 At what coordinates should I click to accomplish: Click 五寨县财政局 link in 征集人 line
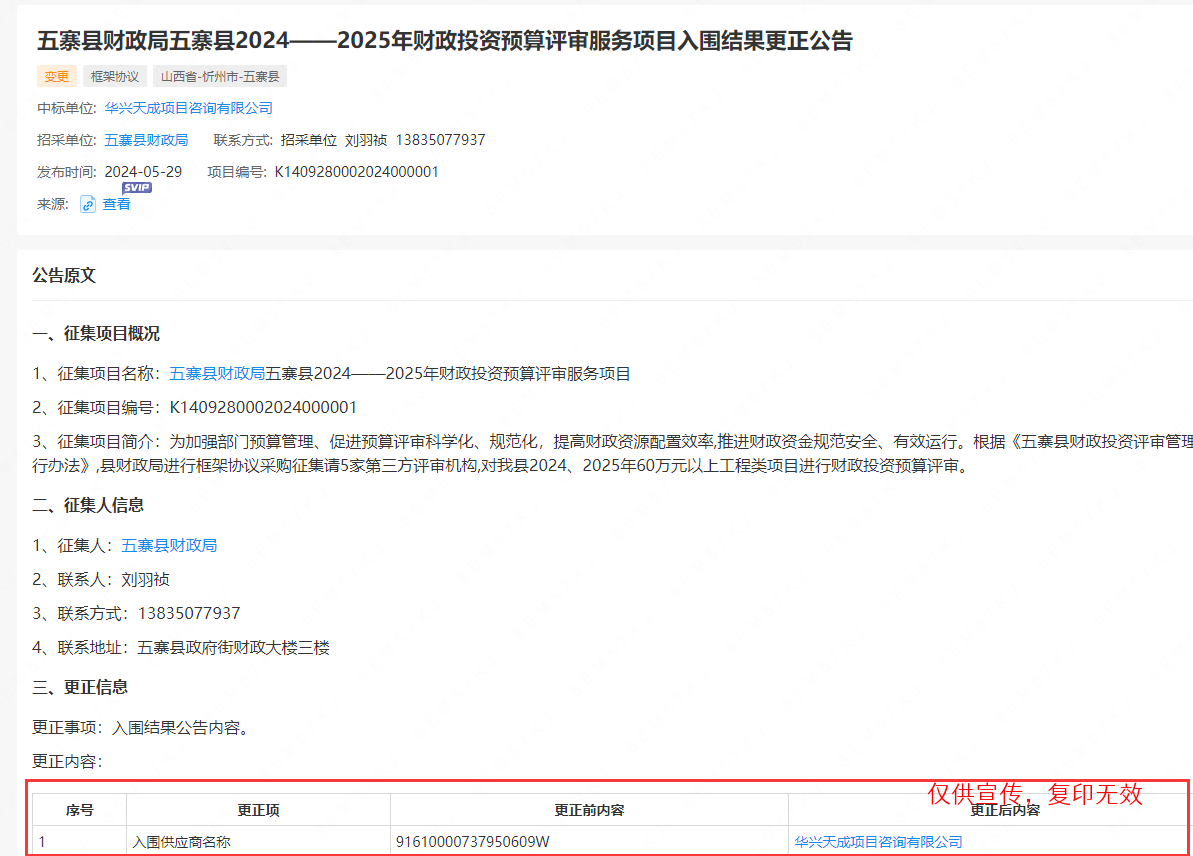pyautogui.click(x=169, y=545)
